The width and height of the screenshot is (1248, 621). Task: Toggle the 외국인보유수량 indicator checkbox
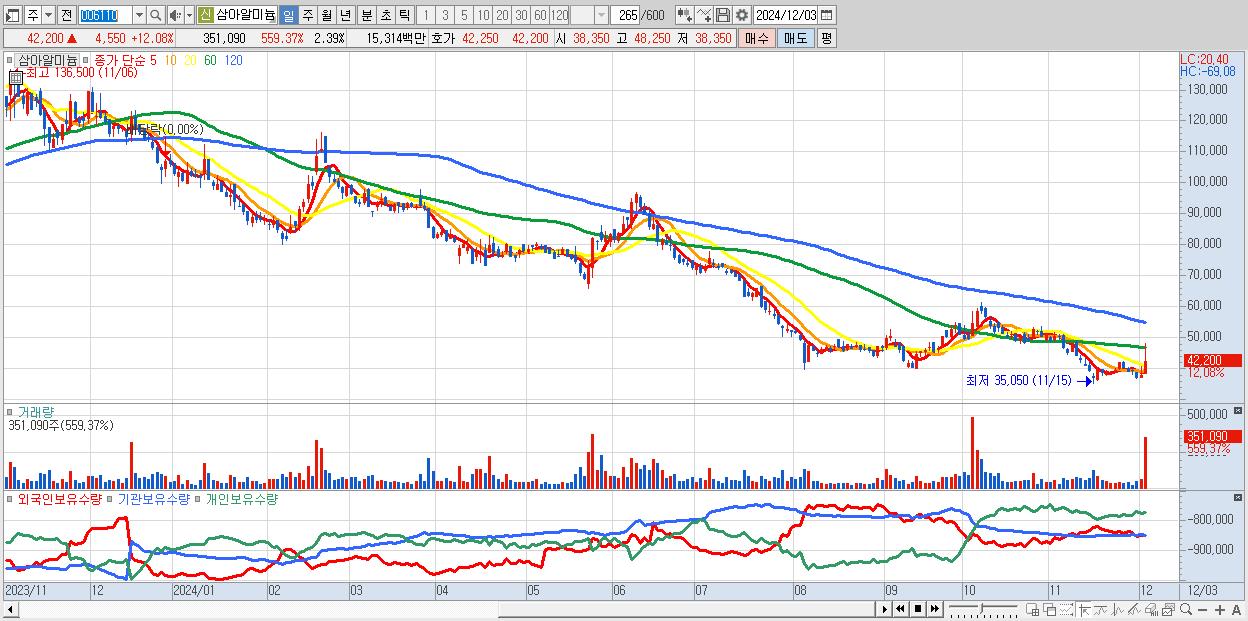(x=10, y=498)
